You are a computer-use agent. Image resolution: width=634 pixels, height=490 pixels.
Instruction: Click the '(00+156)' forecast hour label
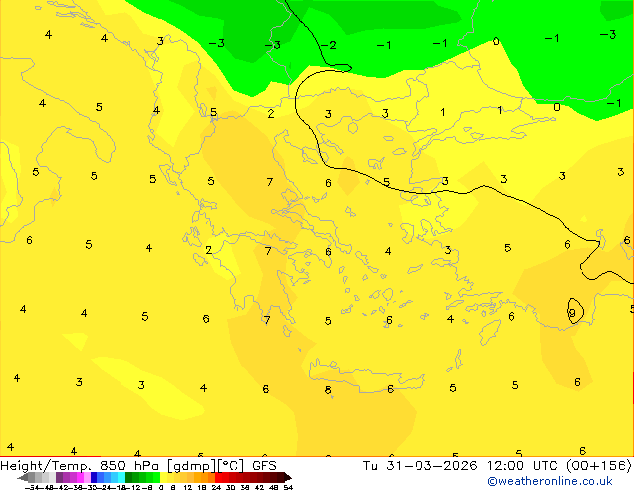tap(599, 466)
